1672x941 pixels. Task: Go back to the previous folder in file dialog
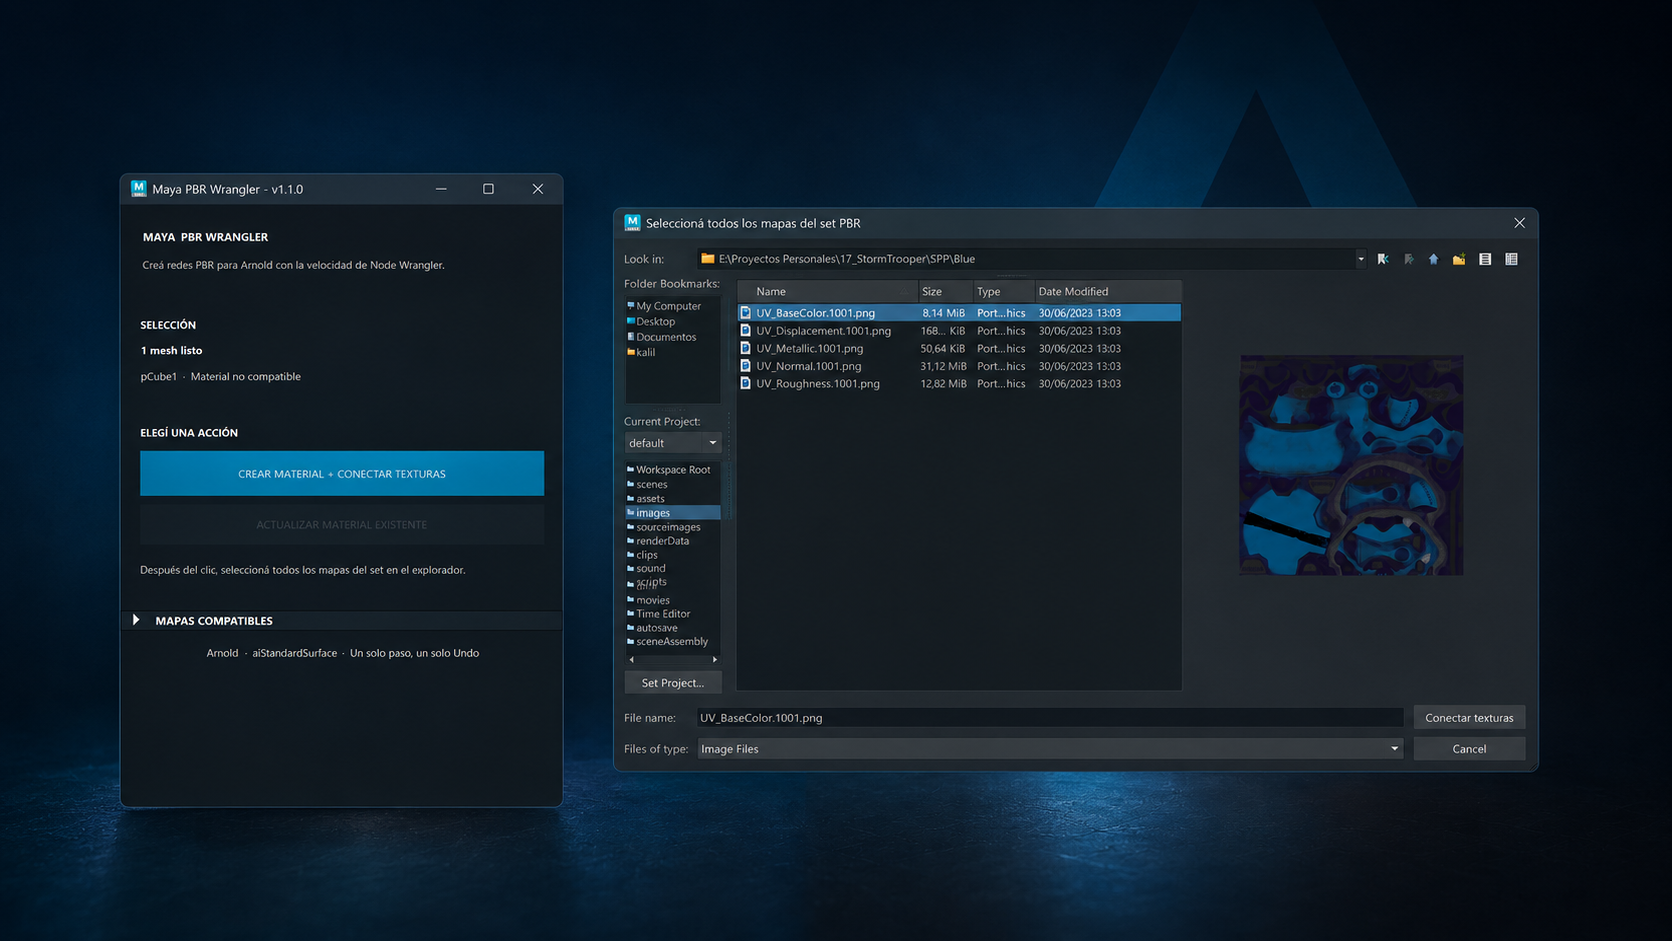click(x=1383, y=259)
